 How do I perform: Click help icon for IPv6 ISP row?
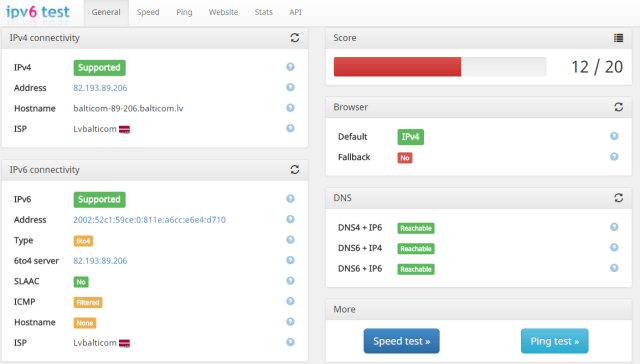click(290, 342)
